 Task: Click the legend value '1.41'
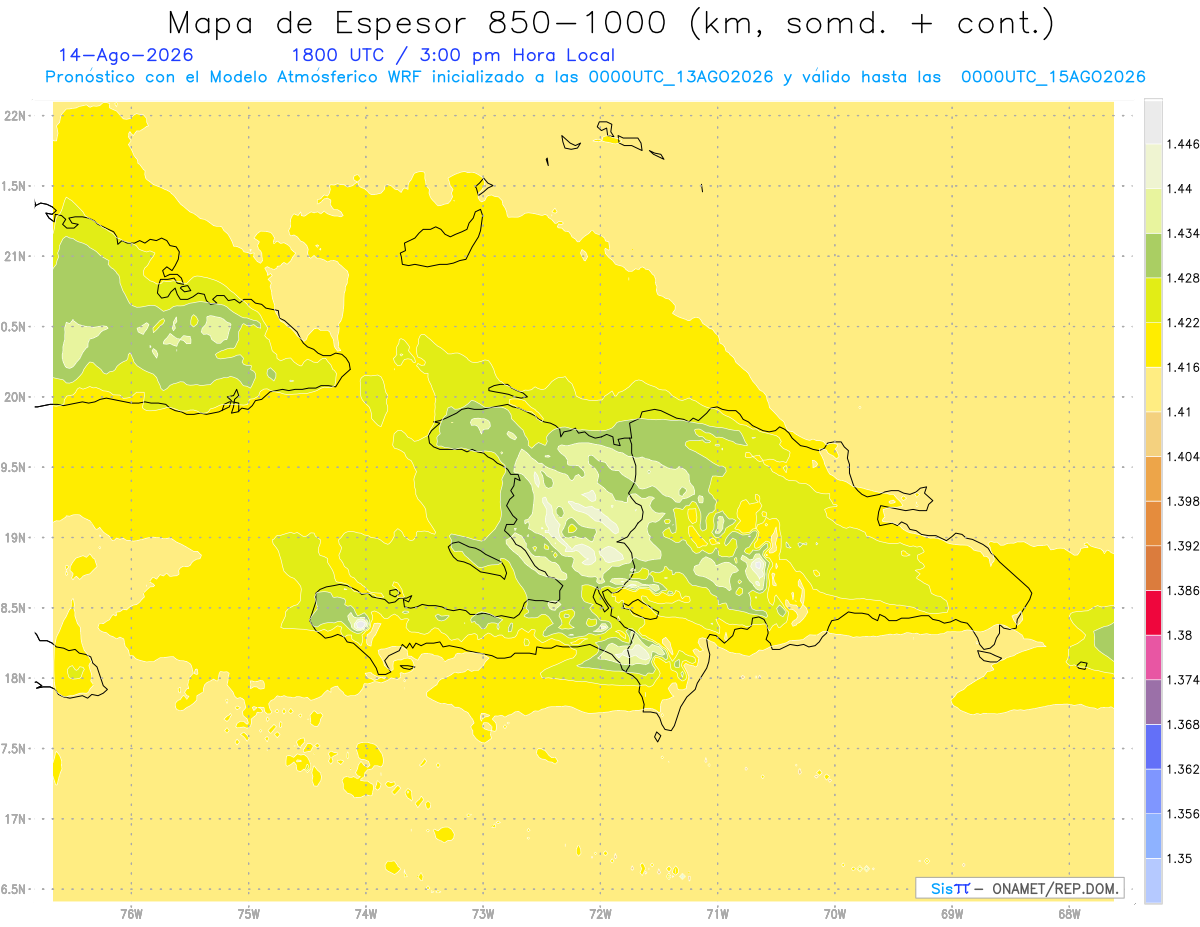coord(1179,412)
